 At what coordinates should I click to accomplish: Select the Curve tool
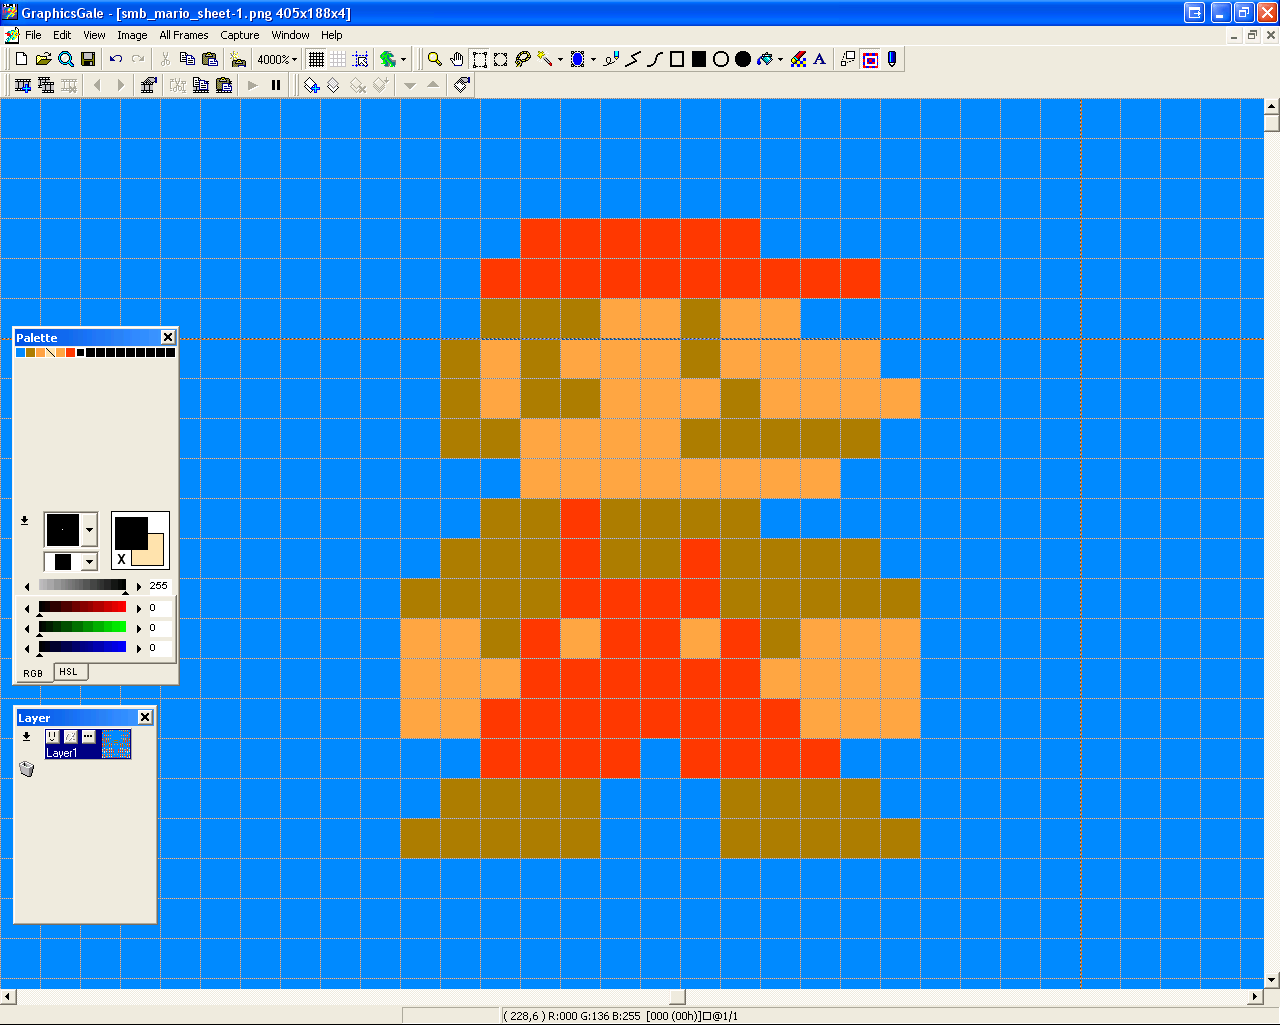pos(655,60)
